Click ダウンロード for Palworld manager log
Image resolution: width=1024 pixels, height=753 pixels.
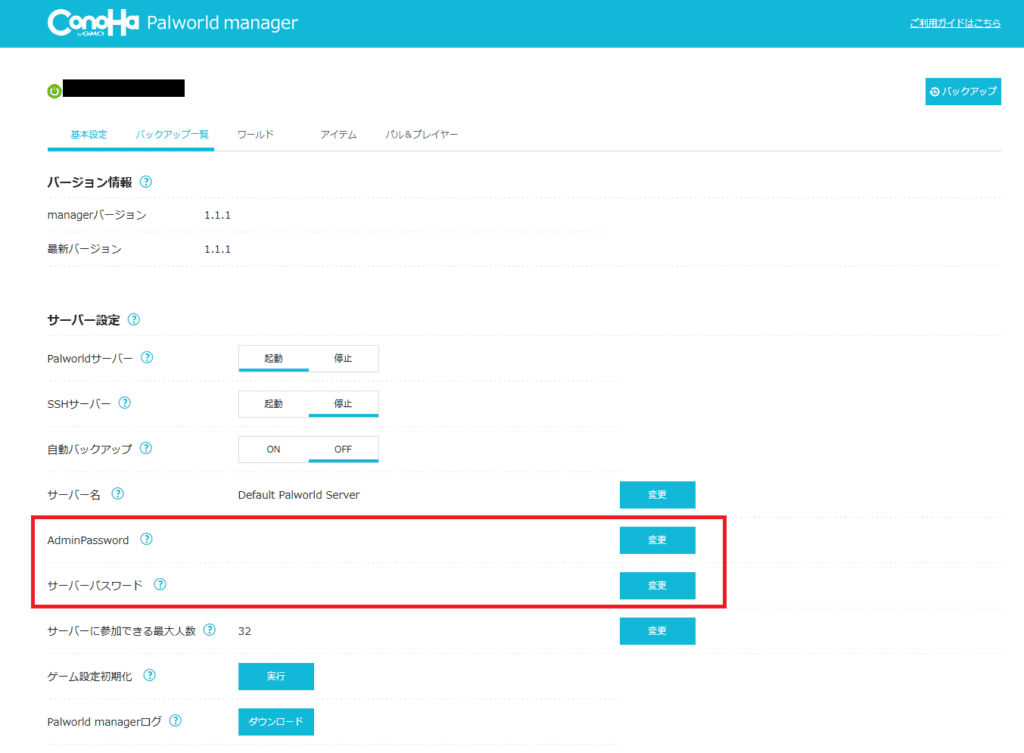pos(276,722)
